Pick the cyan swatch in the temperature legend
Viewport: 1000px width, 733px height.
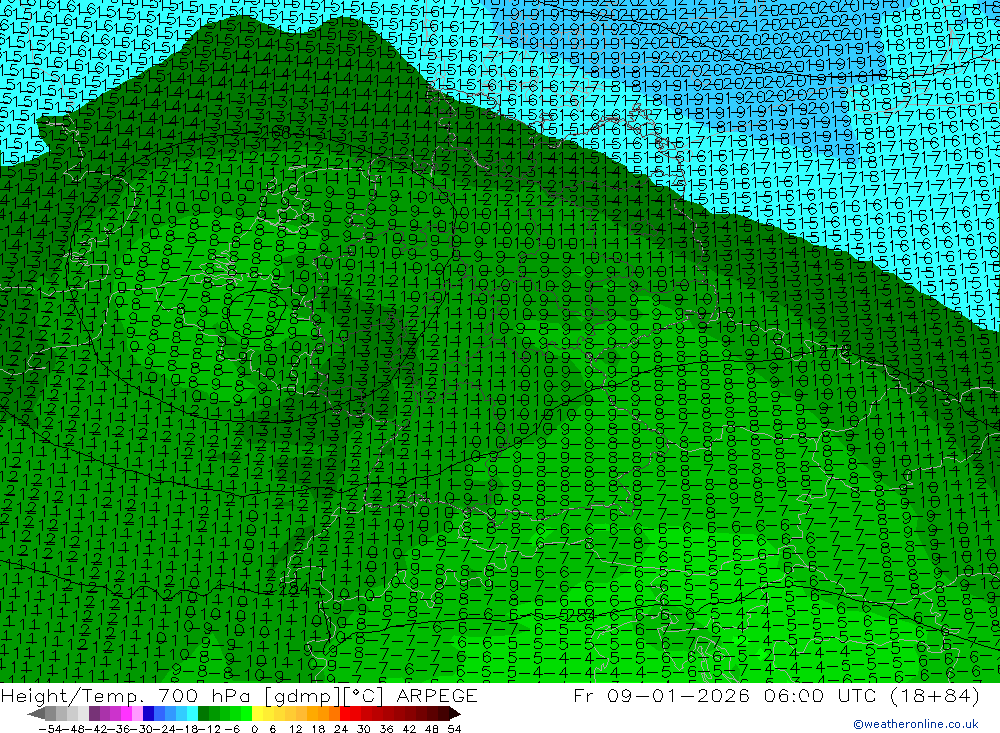[x=192, y=714]
